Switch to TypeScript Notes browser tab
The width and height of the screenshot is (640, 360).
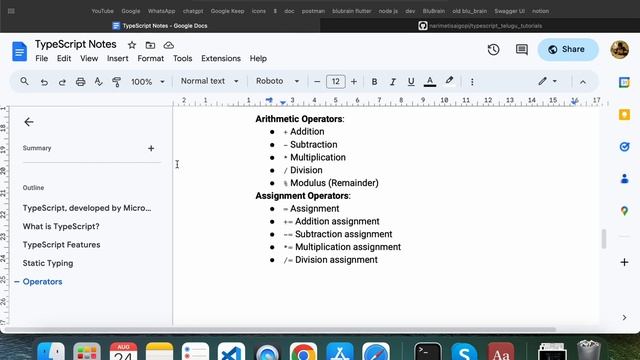[x=160, y=26]
